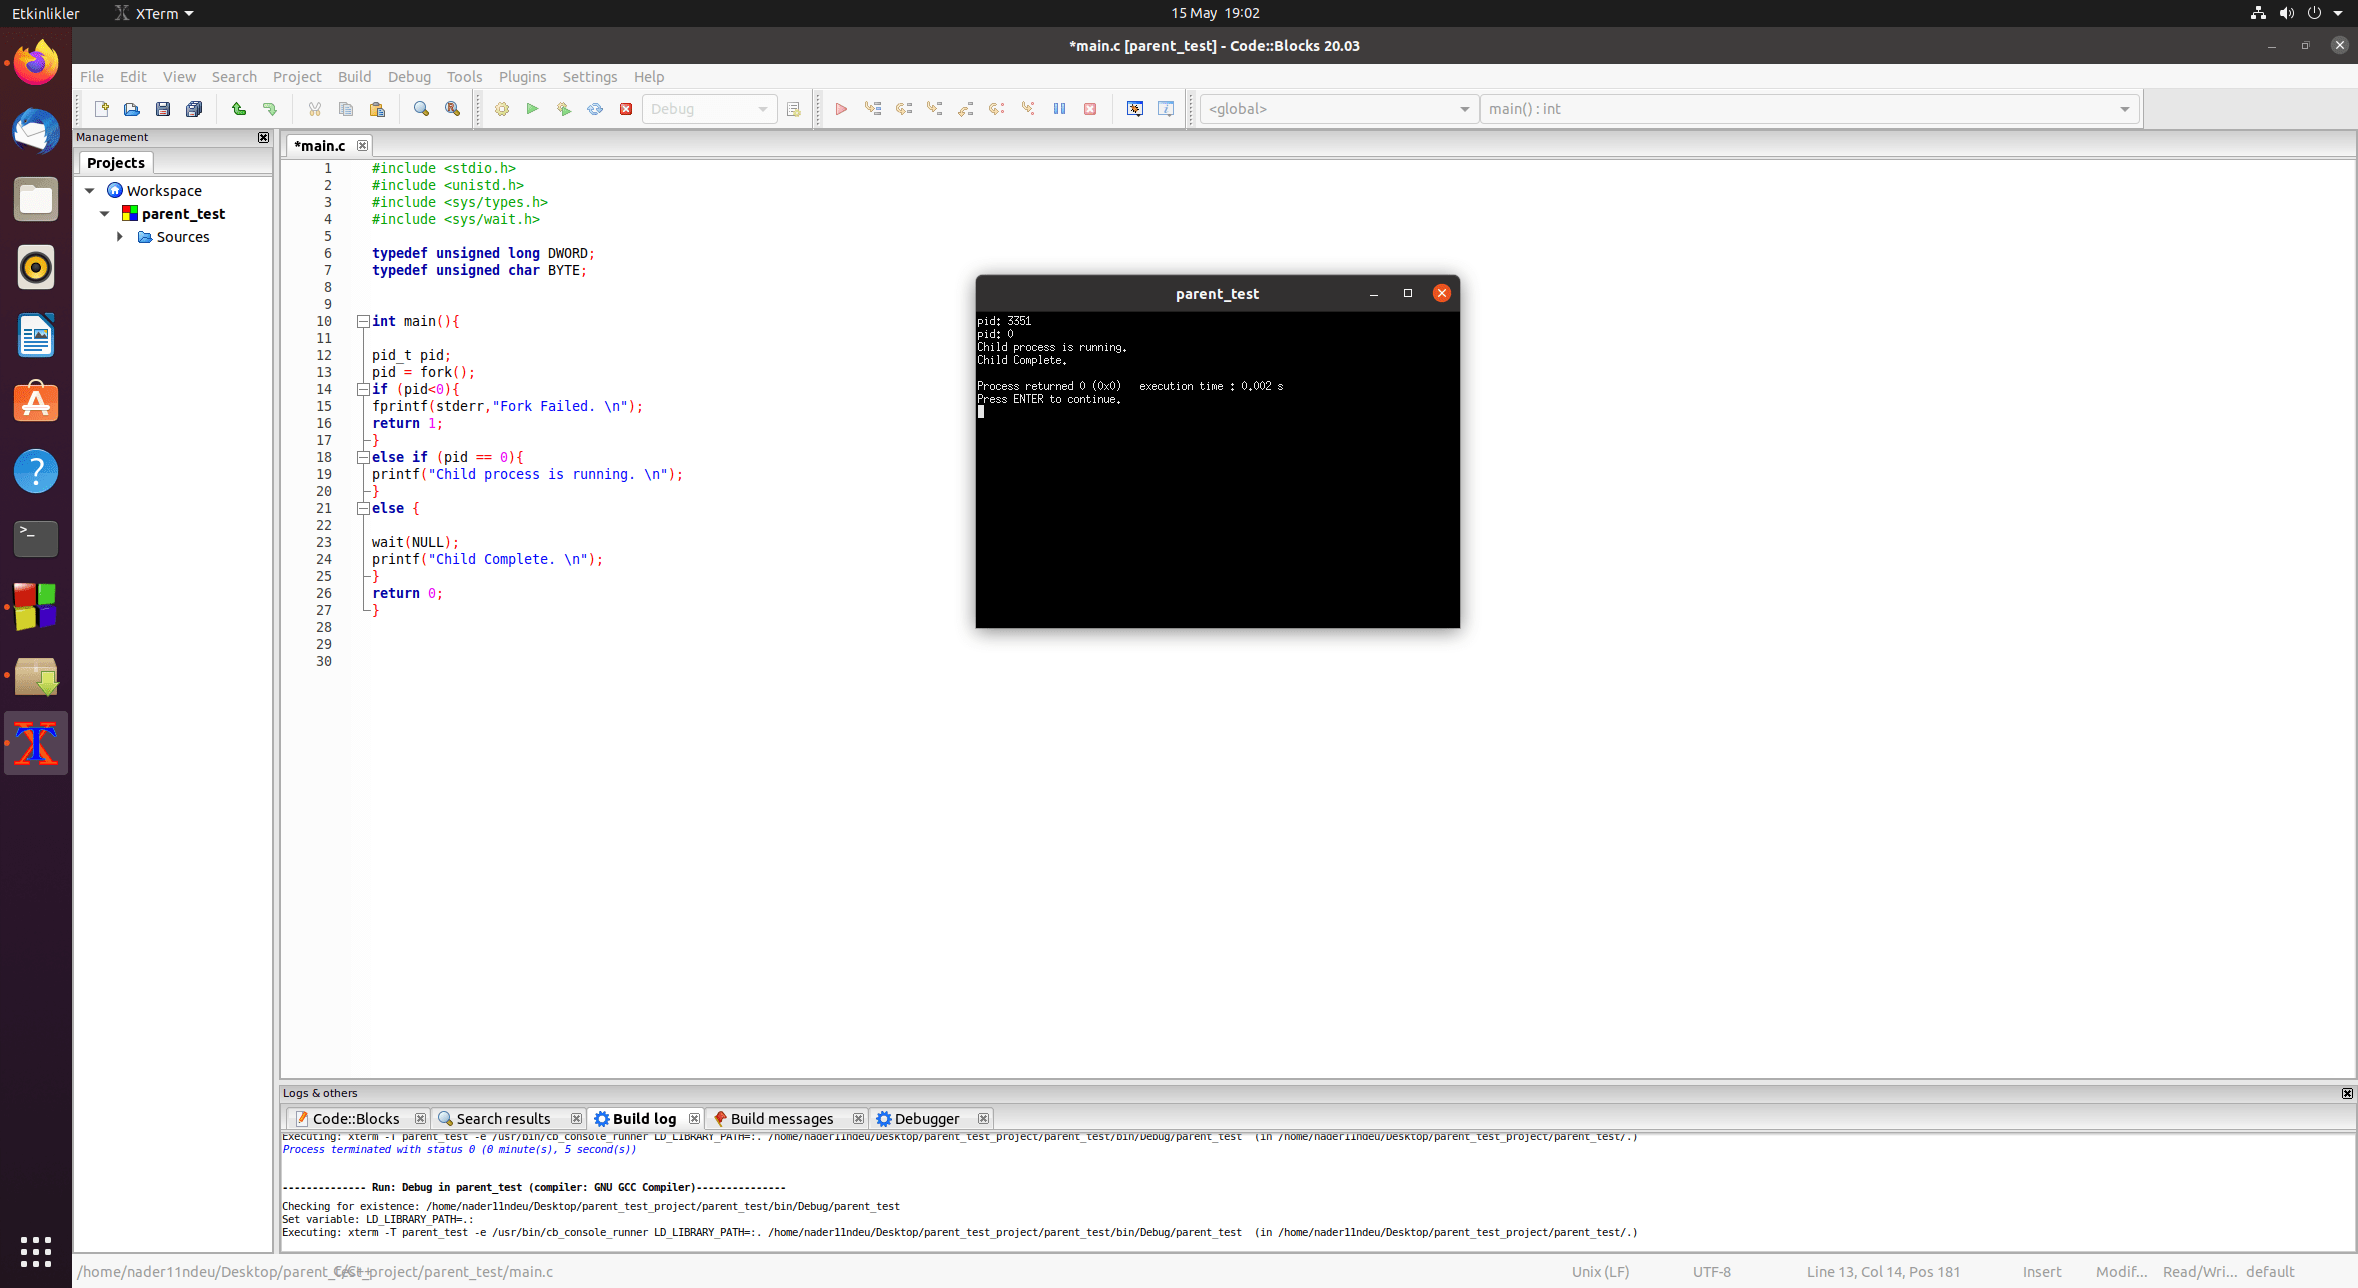Click the Step into instruction debug icon
This screenshot has height=1288, width=2358.
point(1028,109)
